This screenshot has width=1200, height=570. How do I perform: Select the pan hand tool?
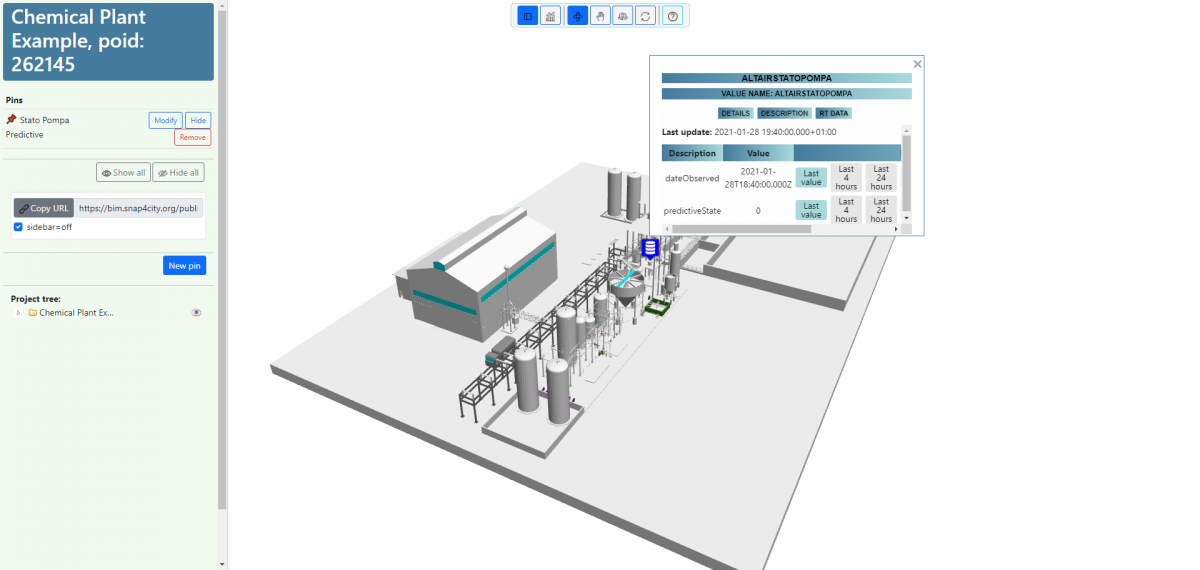point(600,16)
